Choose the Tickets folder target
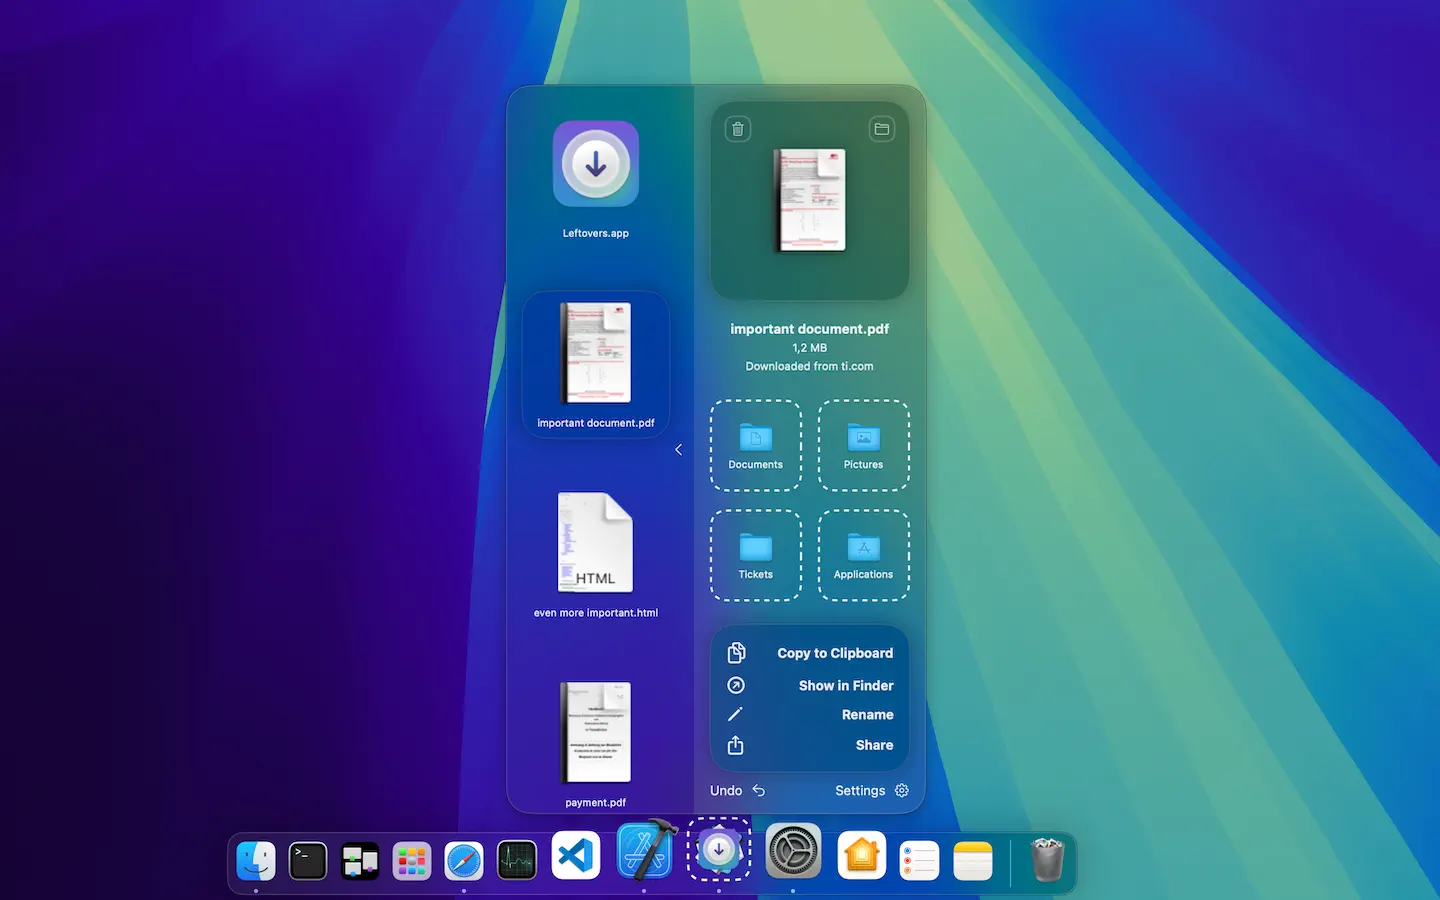Screen dimensions: 1440x900 click(x=756, y=555)
